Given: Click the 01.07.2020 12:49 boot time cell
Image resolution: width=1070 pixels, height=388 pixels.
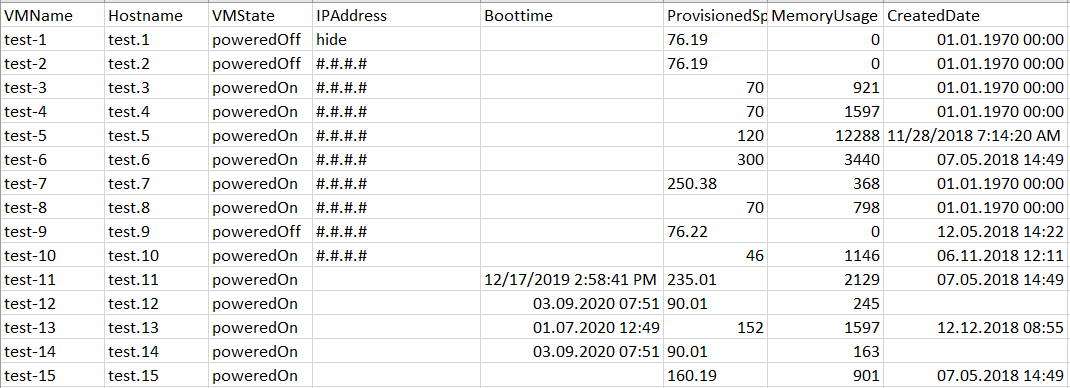Looking at the screenshot, I should tap(572, 327).
